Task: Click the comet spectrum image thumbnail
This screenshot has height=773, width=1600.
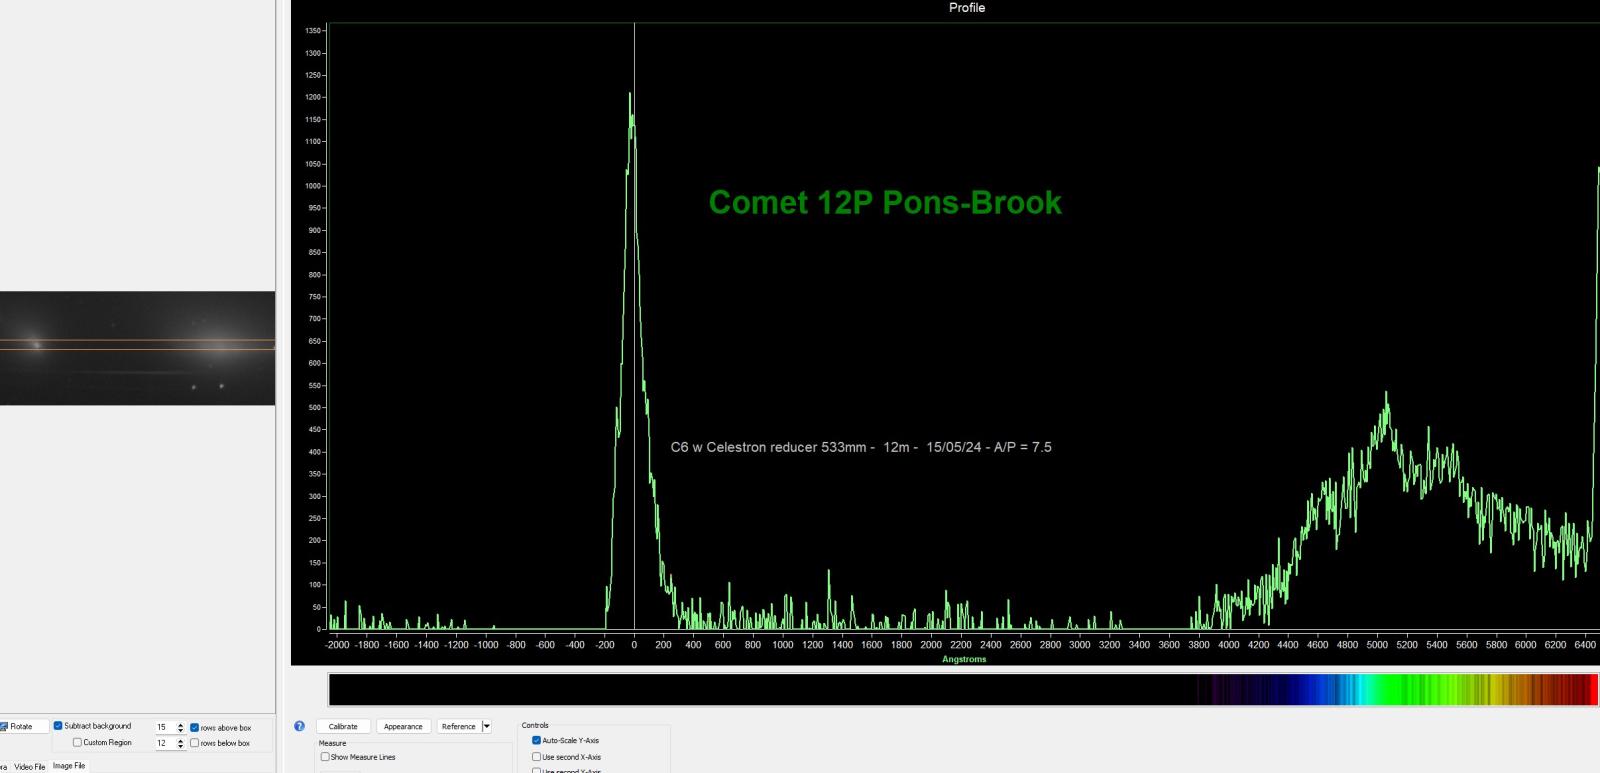Action: coord(137,348)
